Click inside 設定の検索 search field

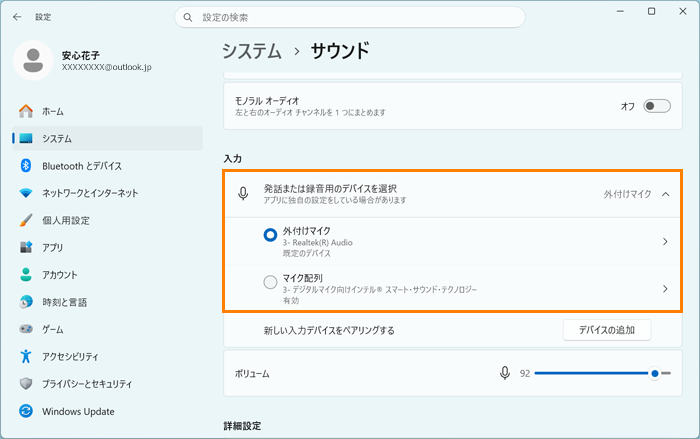click(350, 17)
